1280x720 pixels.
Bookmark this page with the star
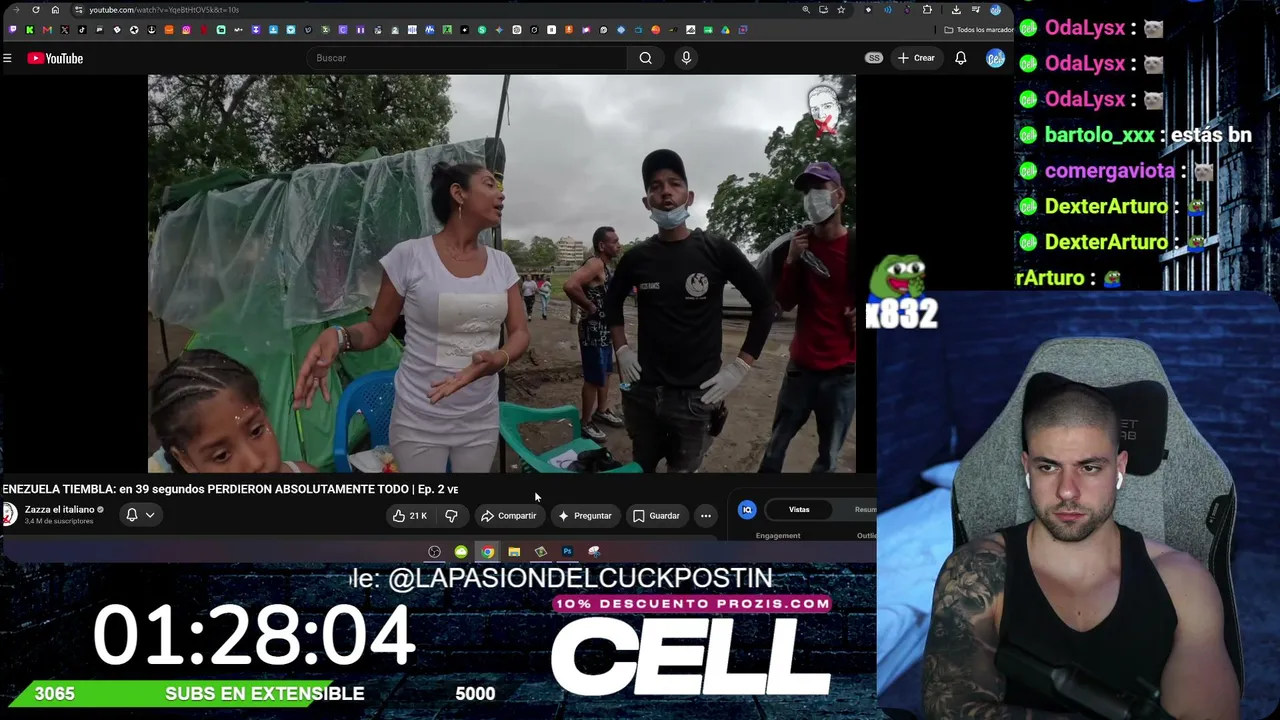(x=841, y=10)
